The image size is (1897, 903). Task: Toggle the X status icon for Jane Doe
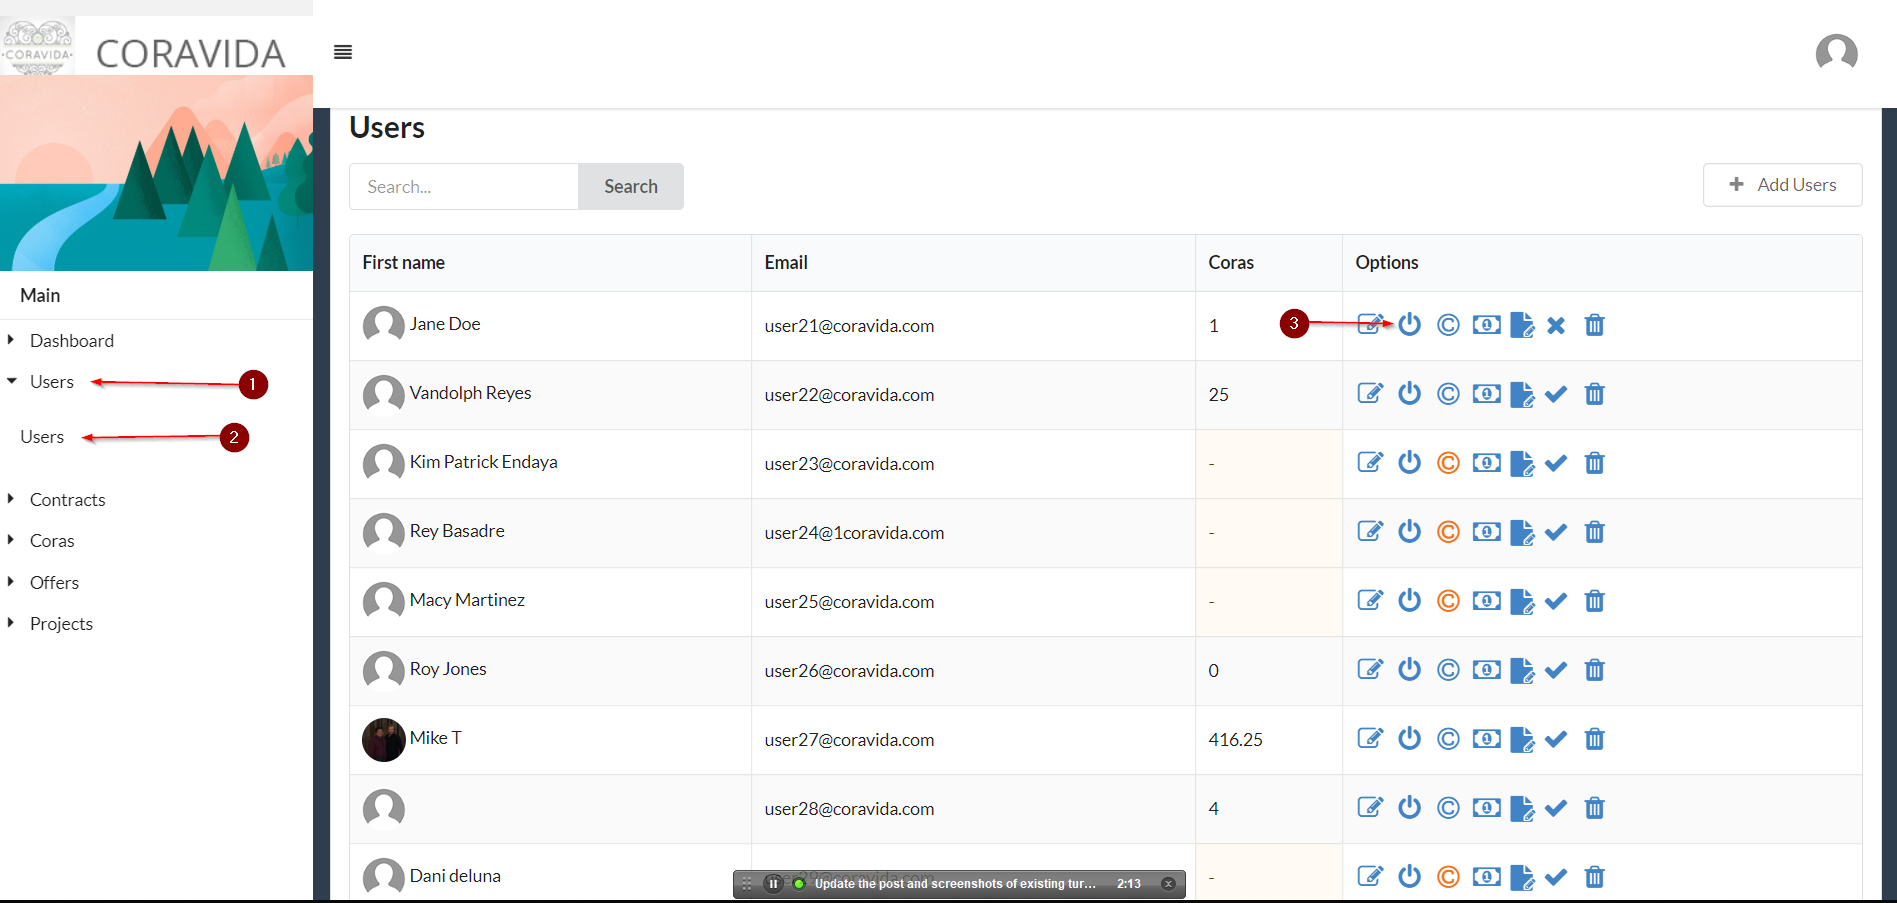point(1556,325)
